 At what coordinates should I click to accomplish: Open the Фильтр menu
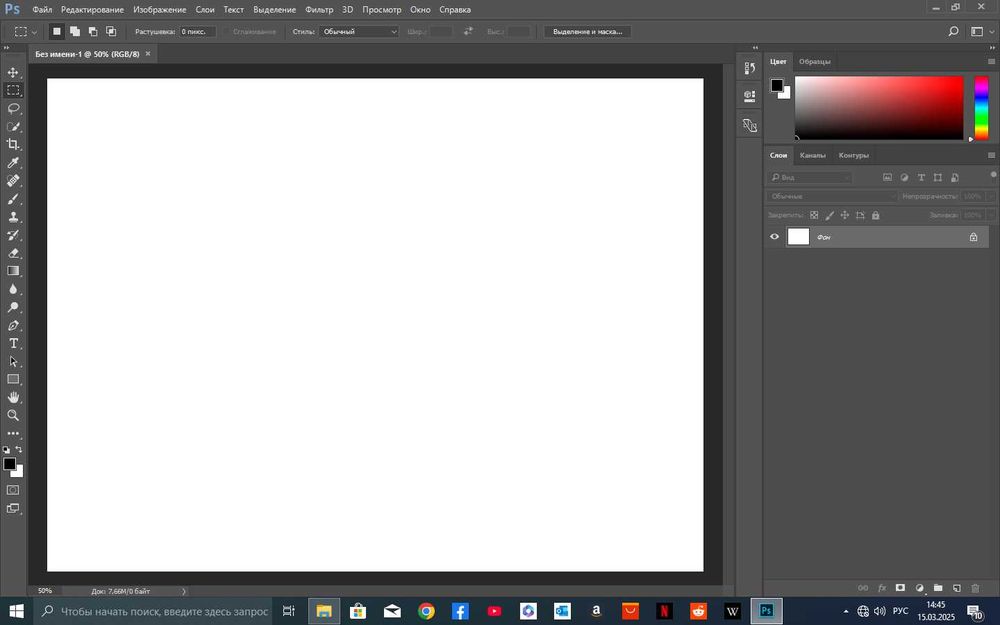[x=319, y=9]
